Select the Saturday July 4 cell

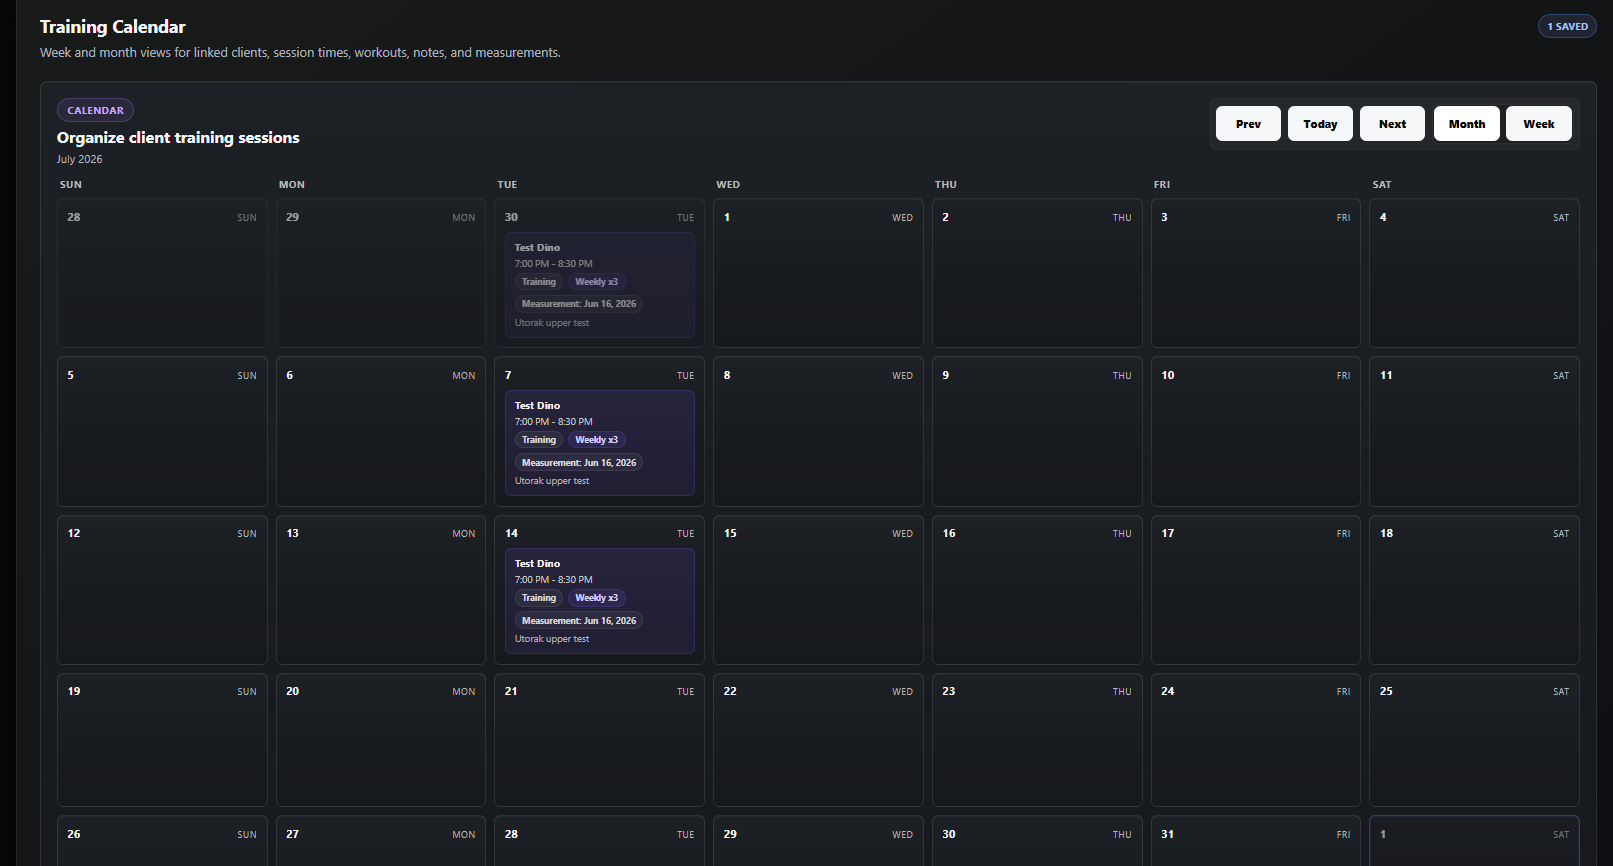1474,273
